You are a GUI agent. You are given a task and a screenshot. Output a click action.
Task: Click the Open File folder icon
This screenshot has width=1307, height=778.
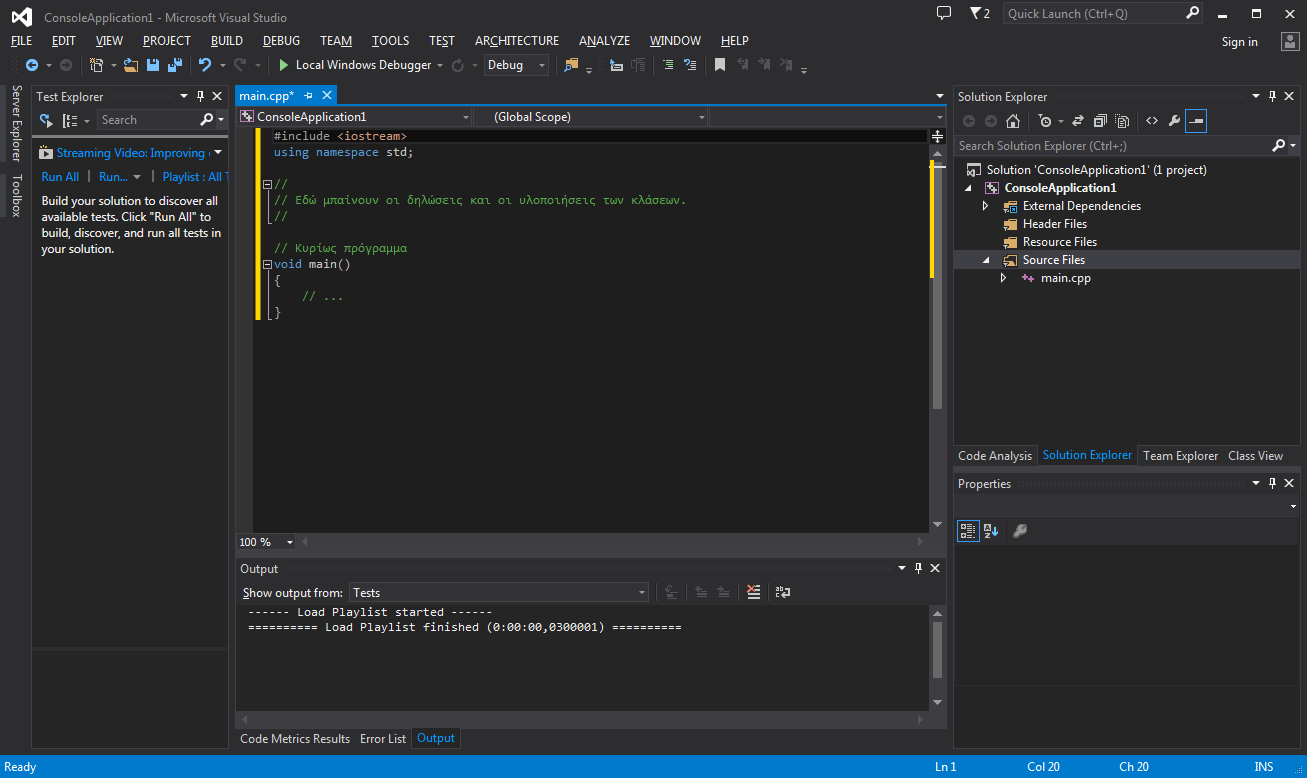pyautogui.click(x=131, y=65)
